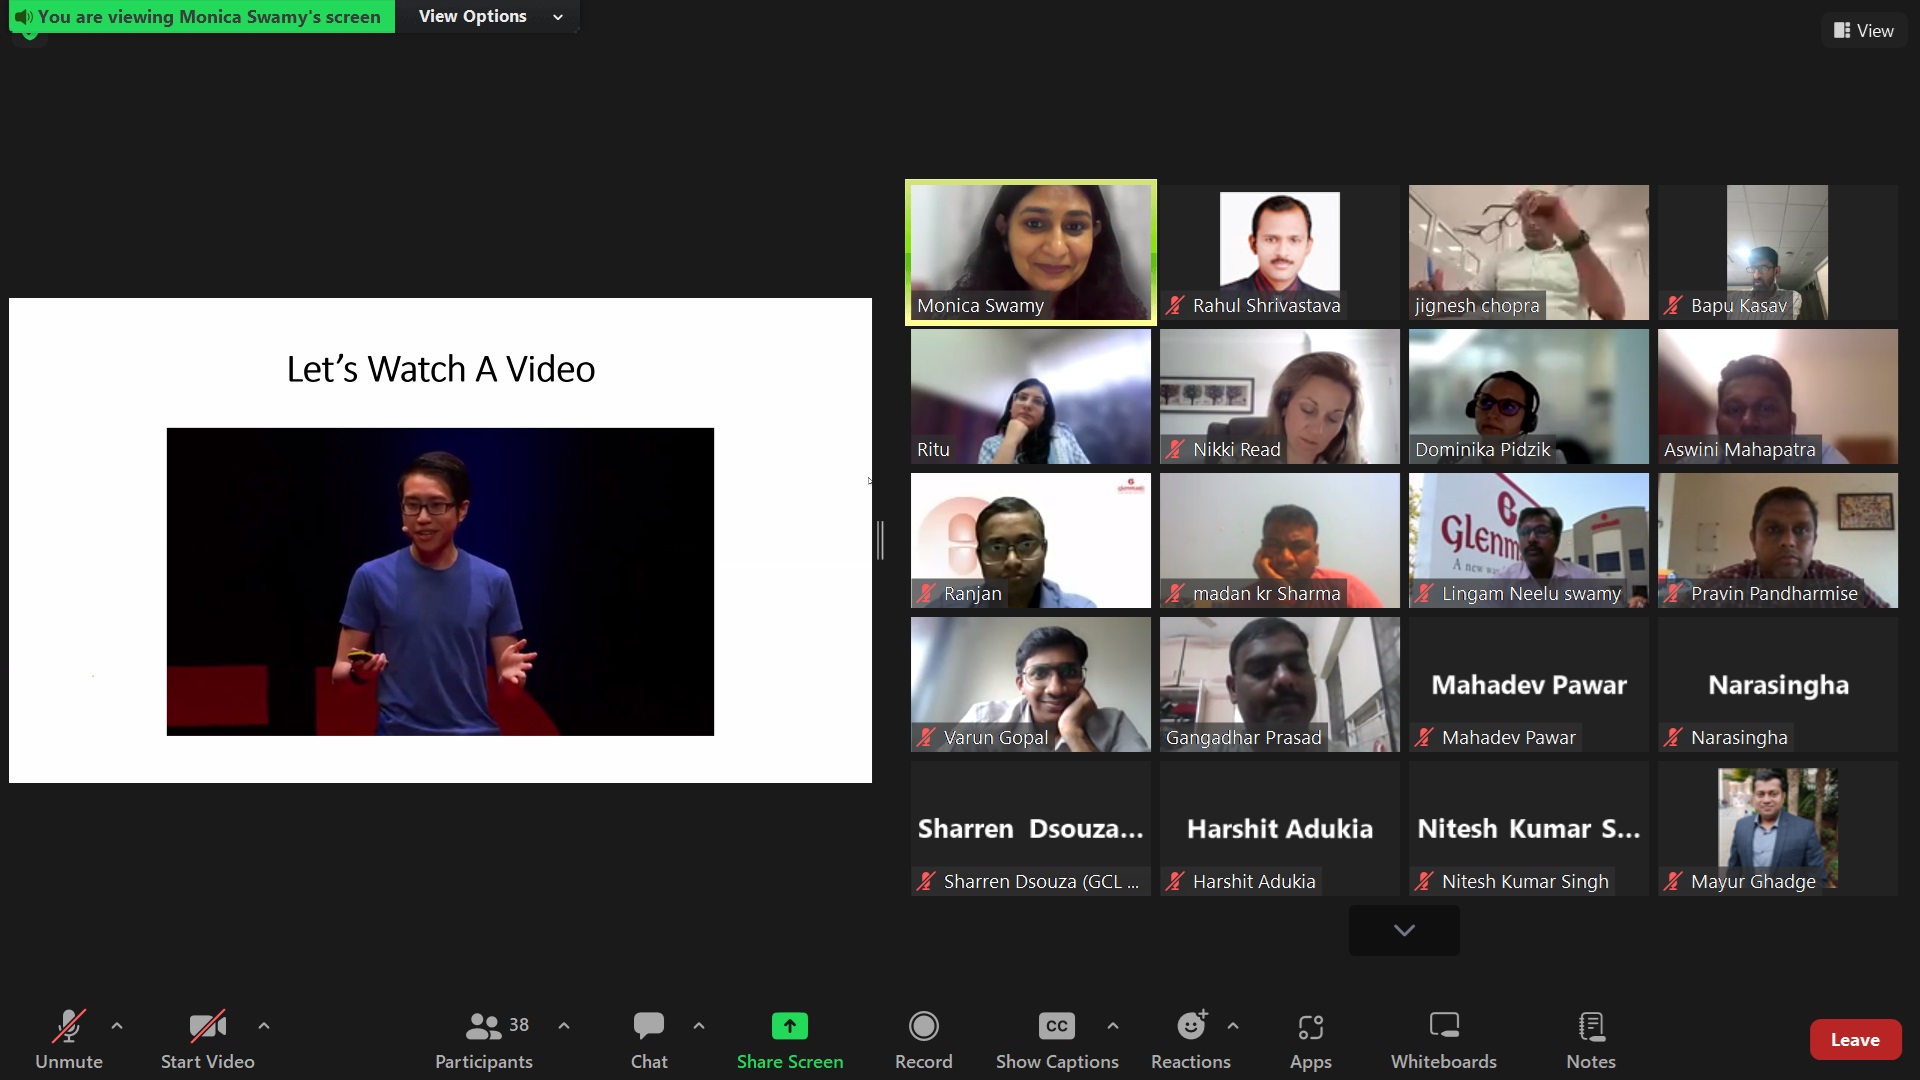Image resolution: width=1920 pixels, height=1080 pixels.
Task: Open the View Options dropdown
Action: 490,16
